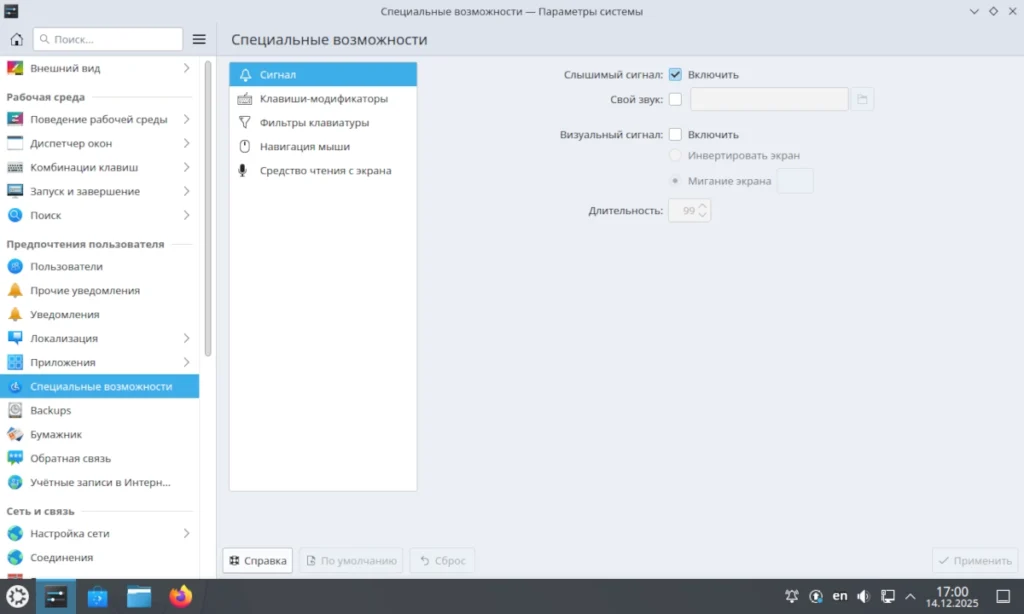The height and width of the screenshot is (614, 1024).
Task: Open the Discover store taskbar icon
Action: pyautogui.click(x=97, y=596)
